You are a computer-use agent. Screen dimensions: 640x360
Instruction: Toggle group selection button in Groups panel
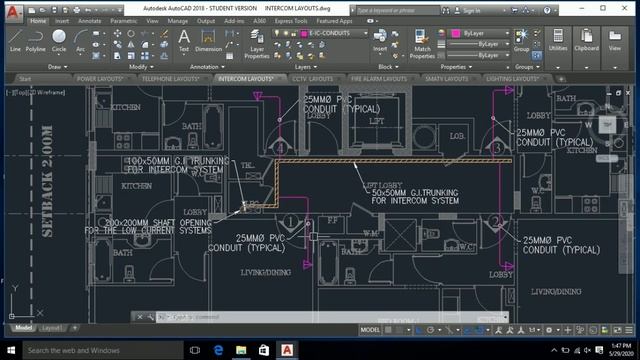537,56
